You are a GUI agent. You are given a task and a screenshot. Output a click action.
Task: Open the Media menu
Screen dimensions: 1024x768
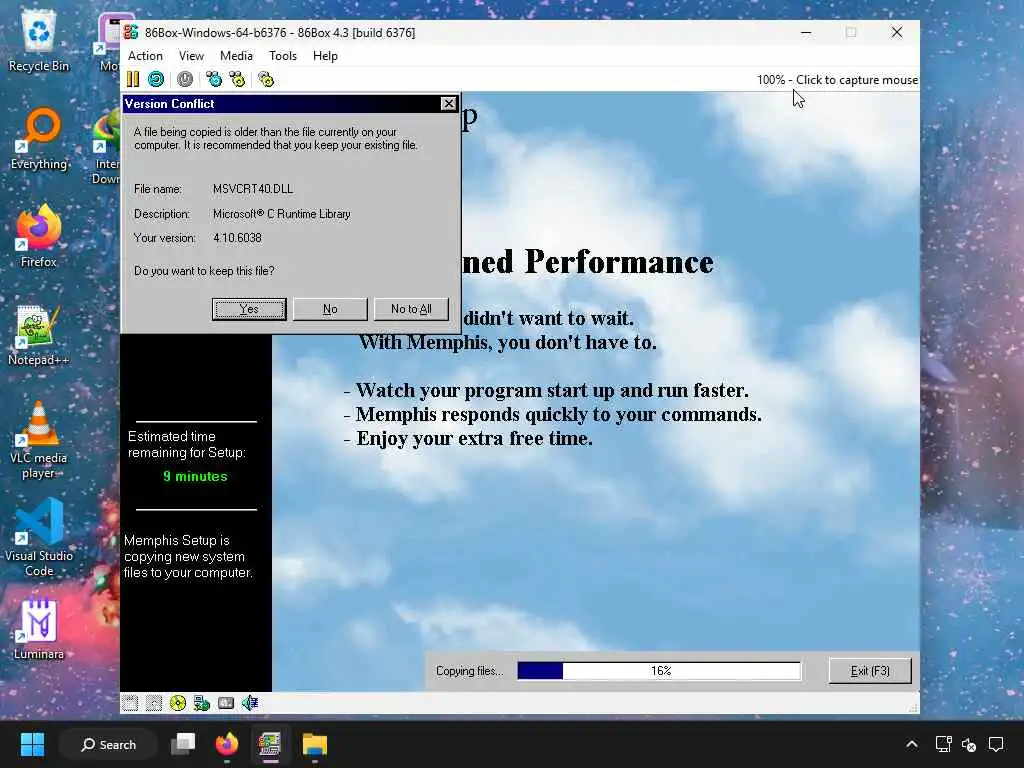236,56
